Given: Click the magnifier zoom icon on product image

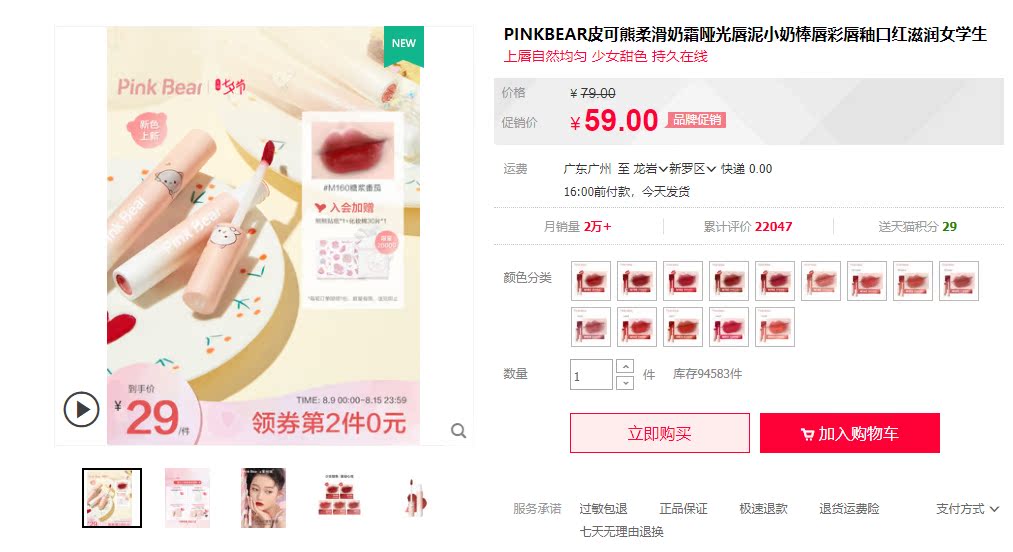Looking at the screenshot, I should [x=458, y=430].
